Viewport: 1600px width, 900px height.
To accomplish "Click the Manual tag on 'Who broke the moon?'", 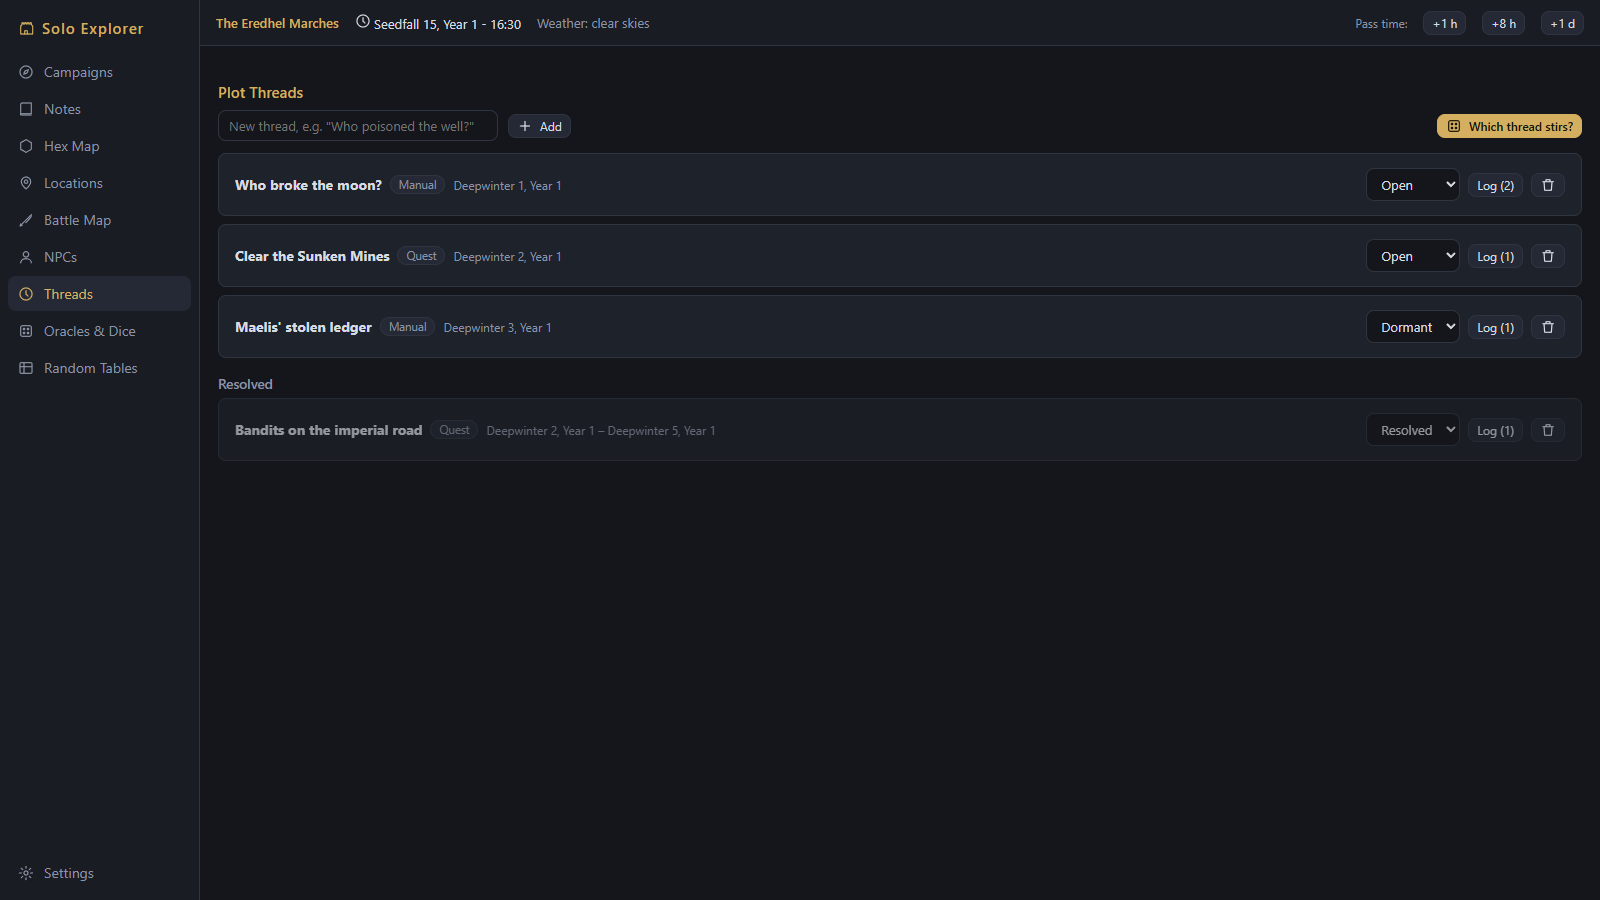I will click(417, 185).
